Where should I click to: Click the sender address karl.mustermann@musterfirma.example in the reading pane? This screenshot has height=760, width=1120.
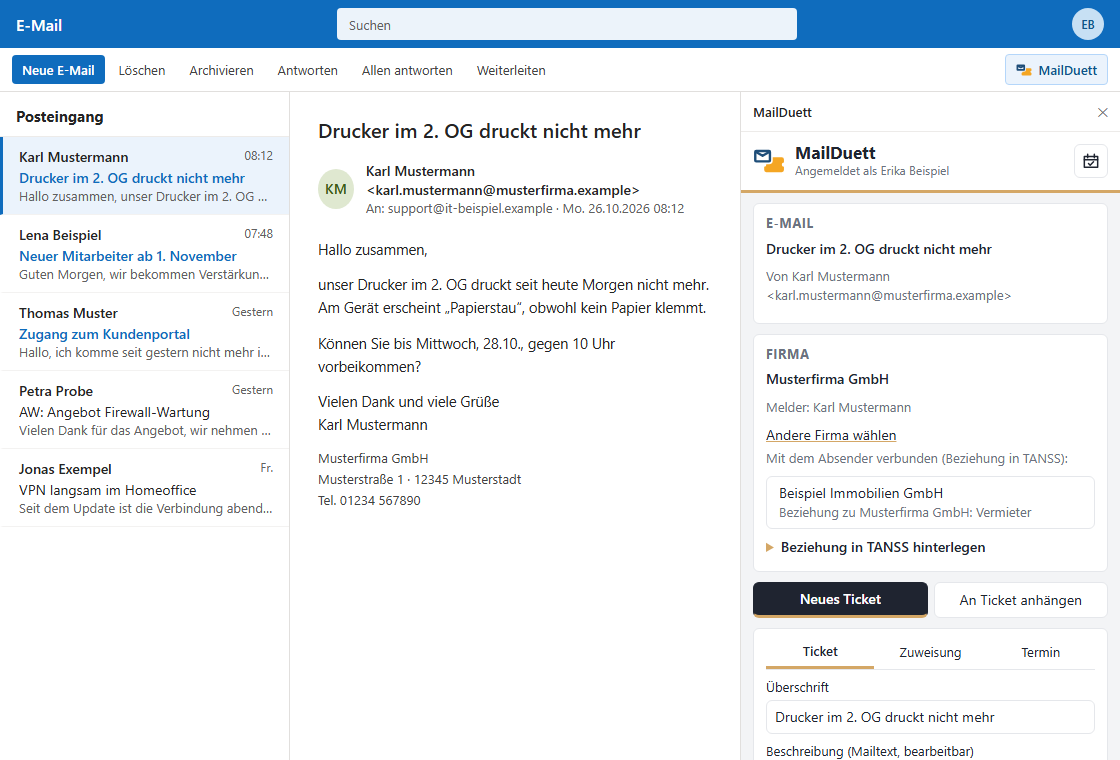(x=503, y=190)
